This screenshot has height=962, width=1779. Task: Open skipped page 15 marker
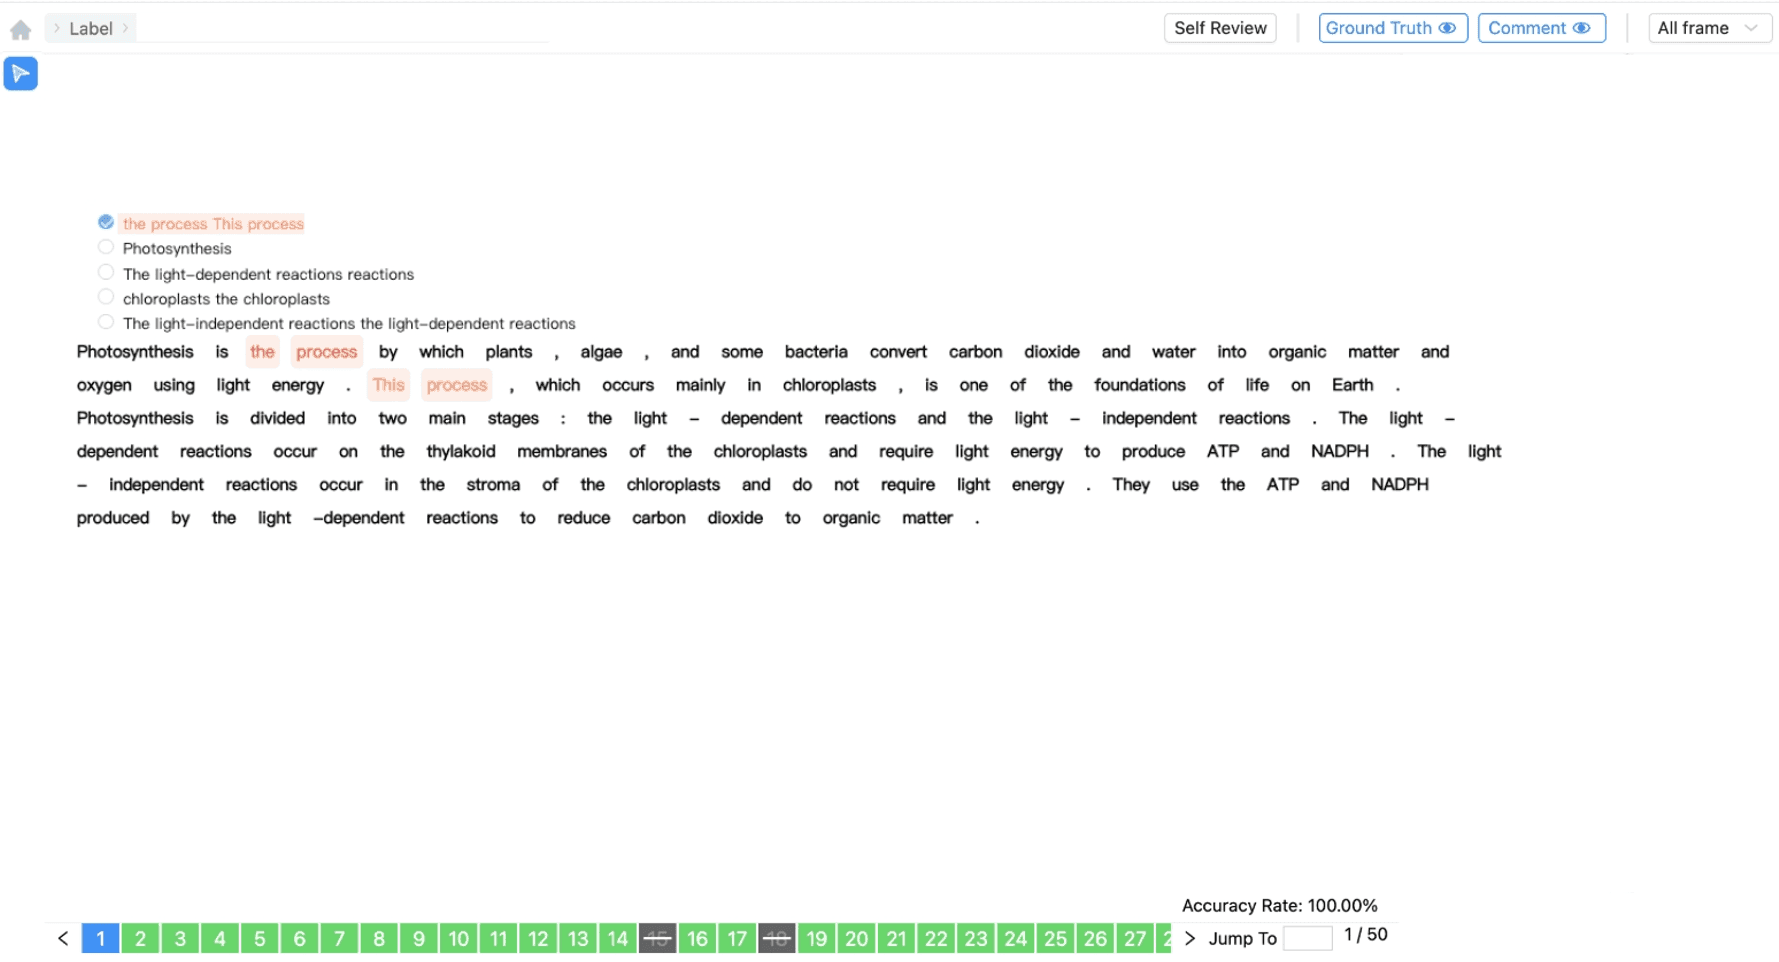click(x=657, y=938)
